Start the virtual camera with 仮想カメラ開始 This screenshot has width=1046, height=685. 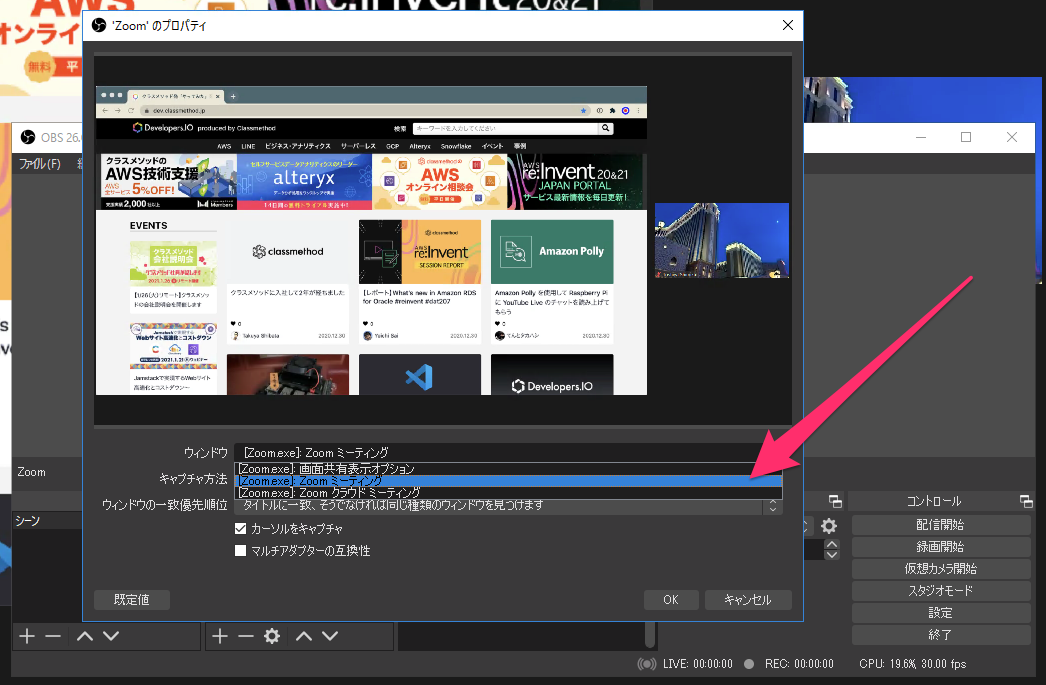pyautogui.click(x=941, y=569)
